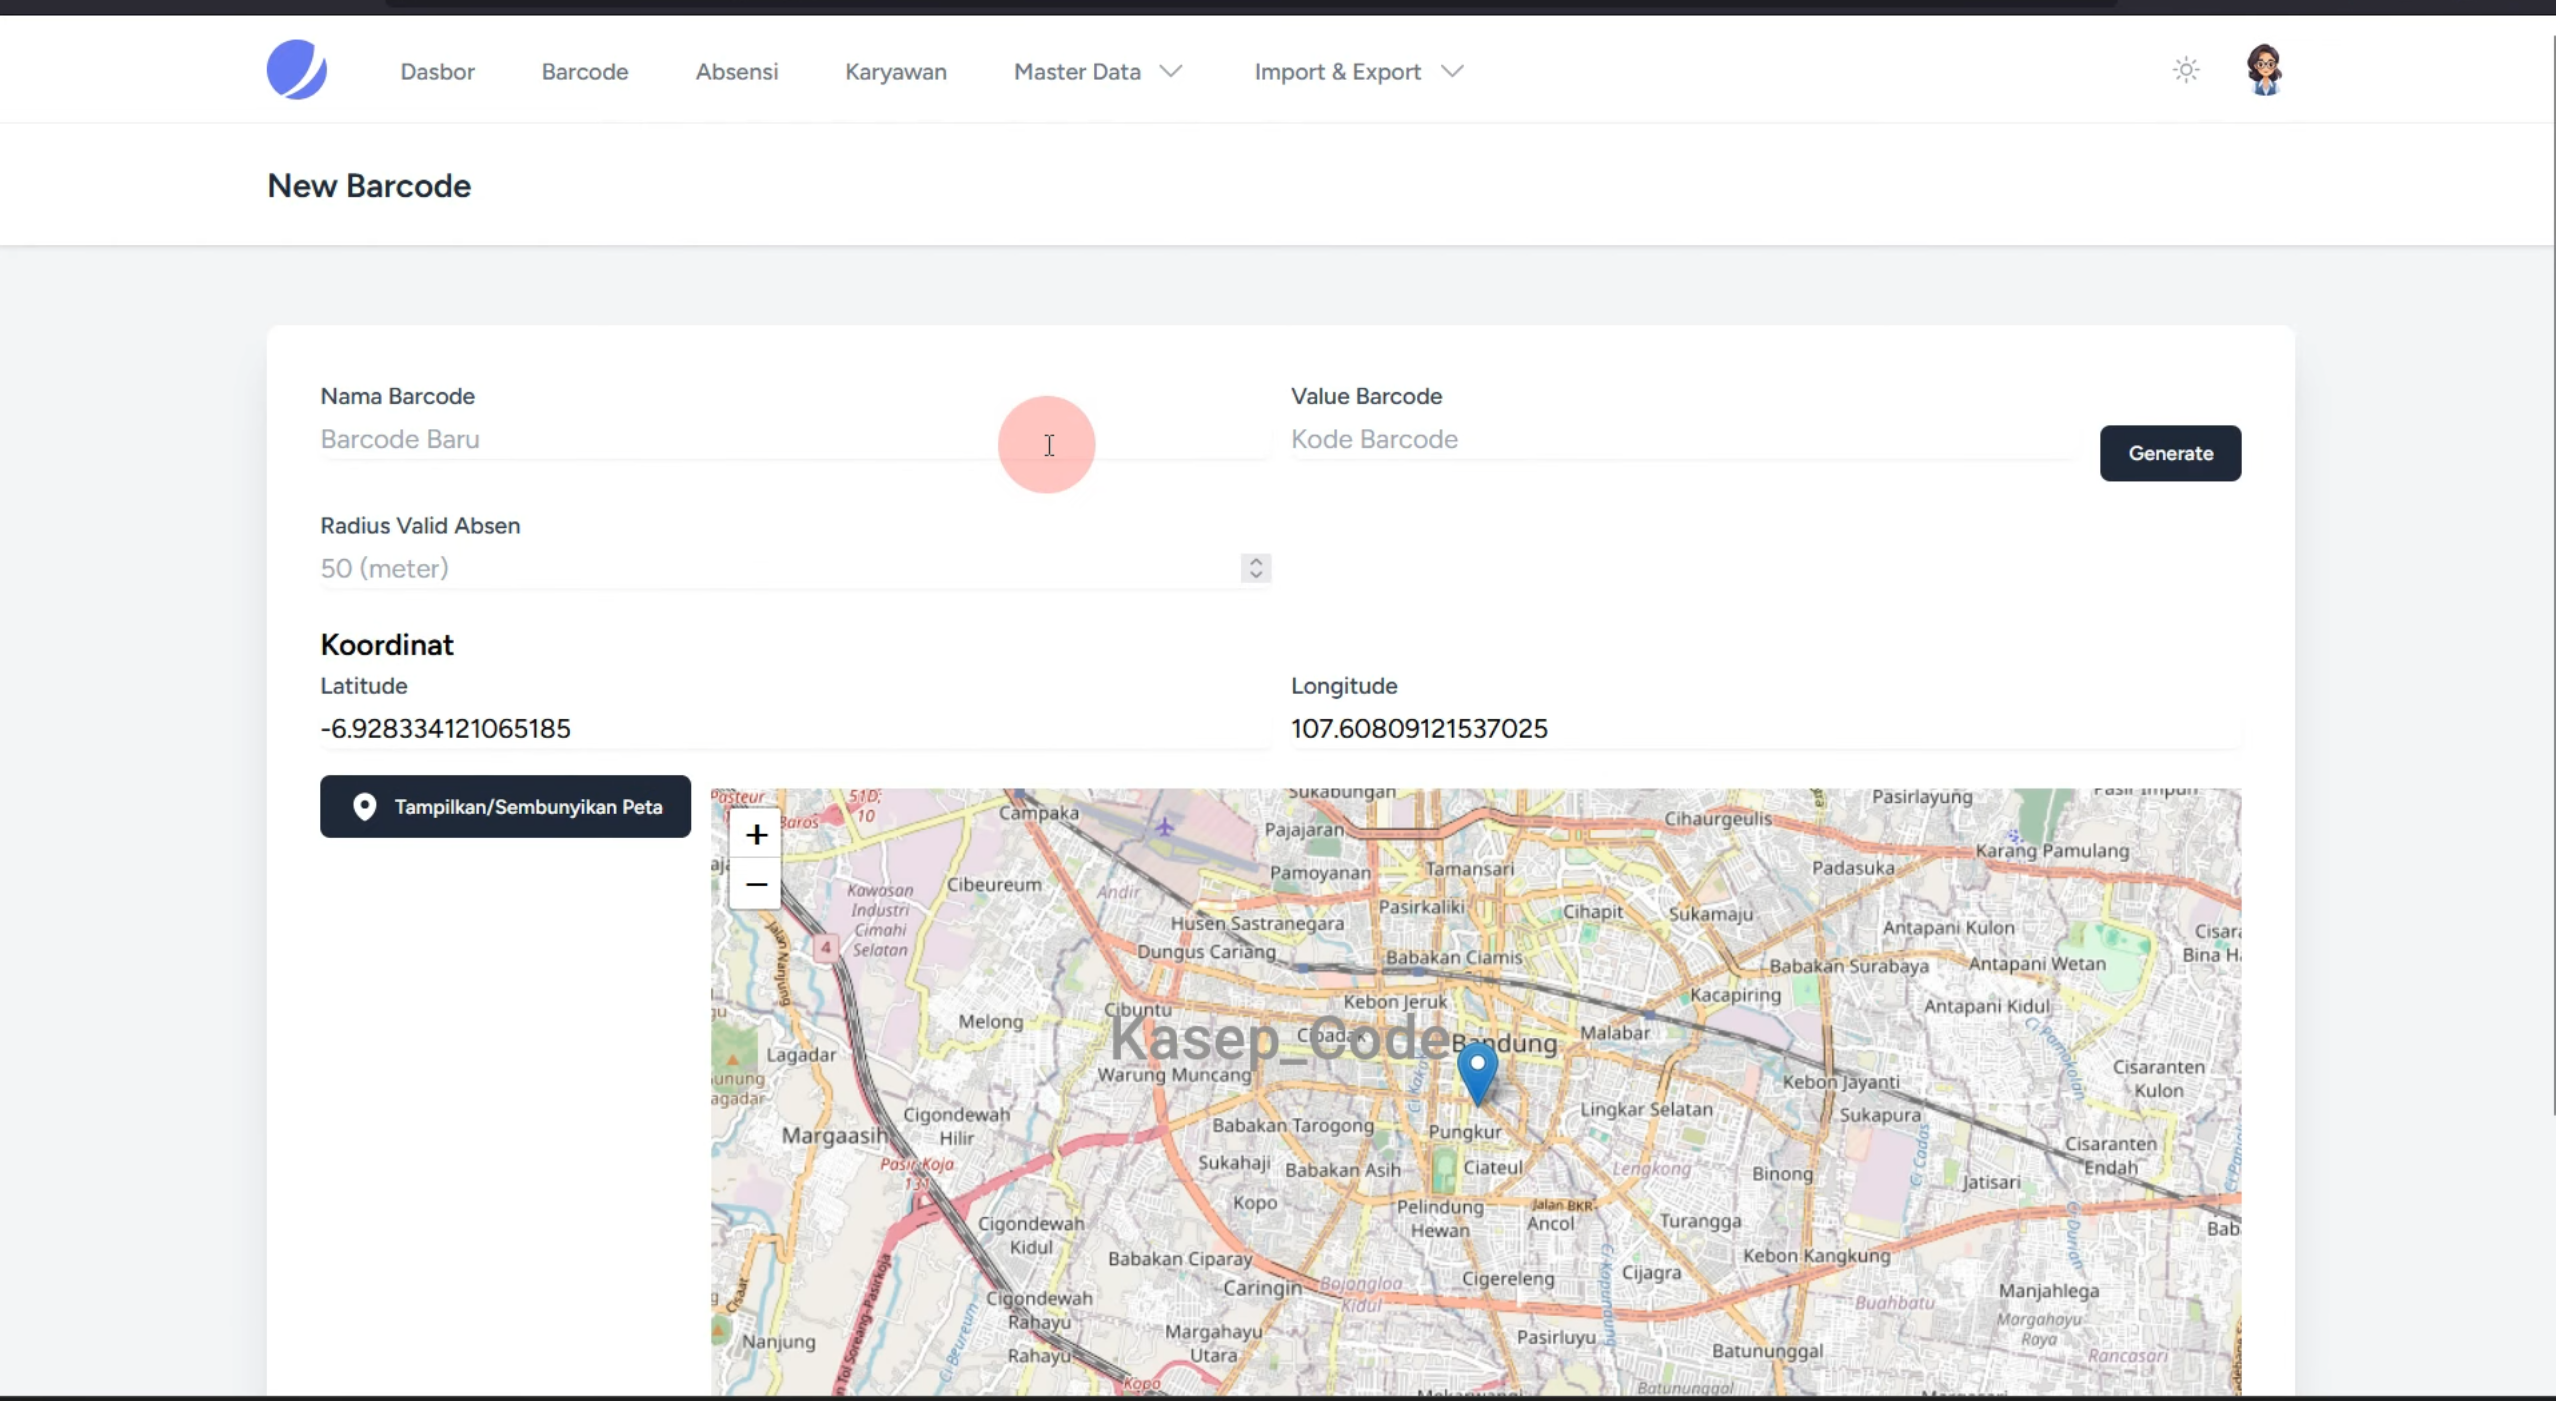Open the user avatar menu
This screenshot has width=2556, height=1401.
2264,70
